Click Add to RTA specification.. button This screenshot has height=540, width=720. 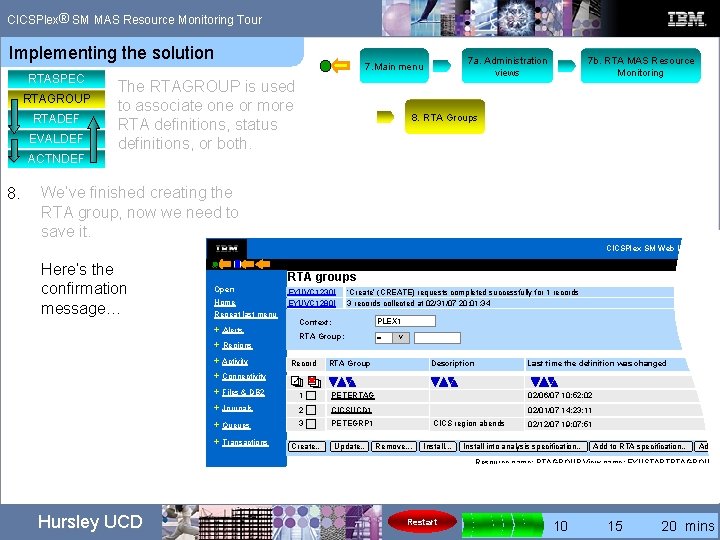[x=641, y=446]
